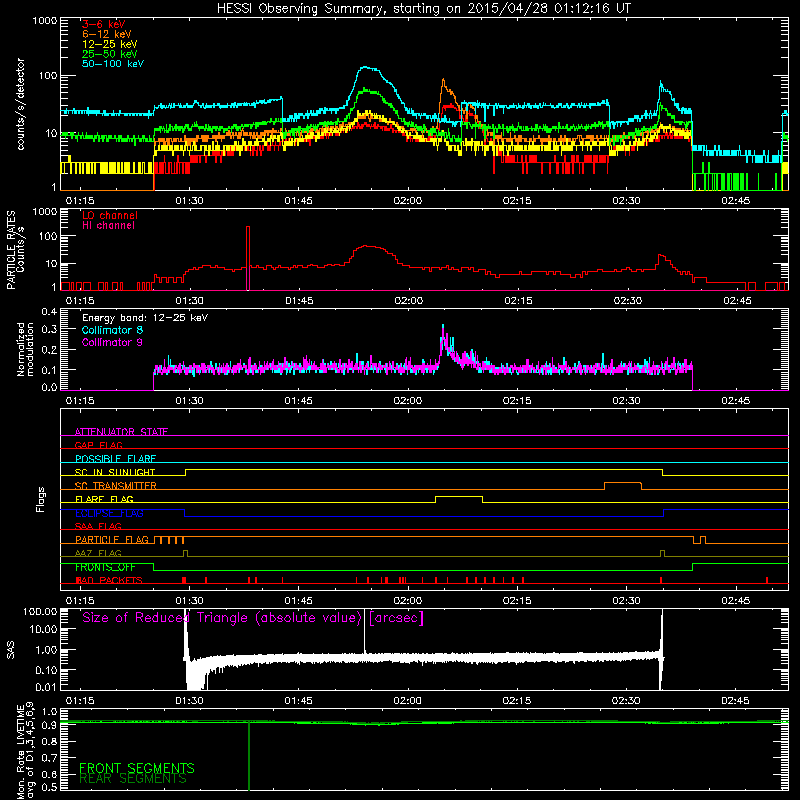
Task: Click the PARTICLE FLAG label
Action: tap(112, 539)
